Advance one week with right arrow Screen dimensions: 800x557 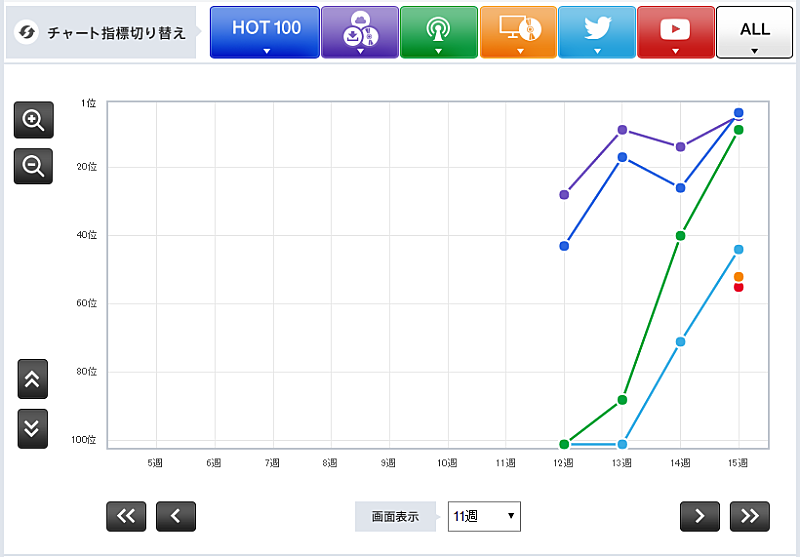point(700,516)
